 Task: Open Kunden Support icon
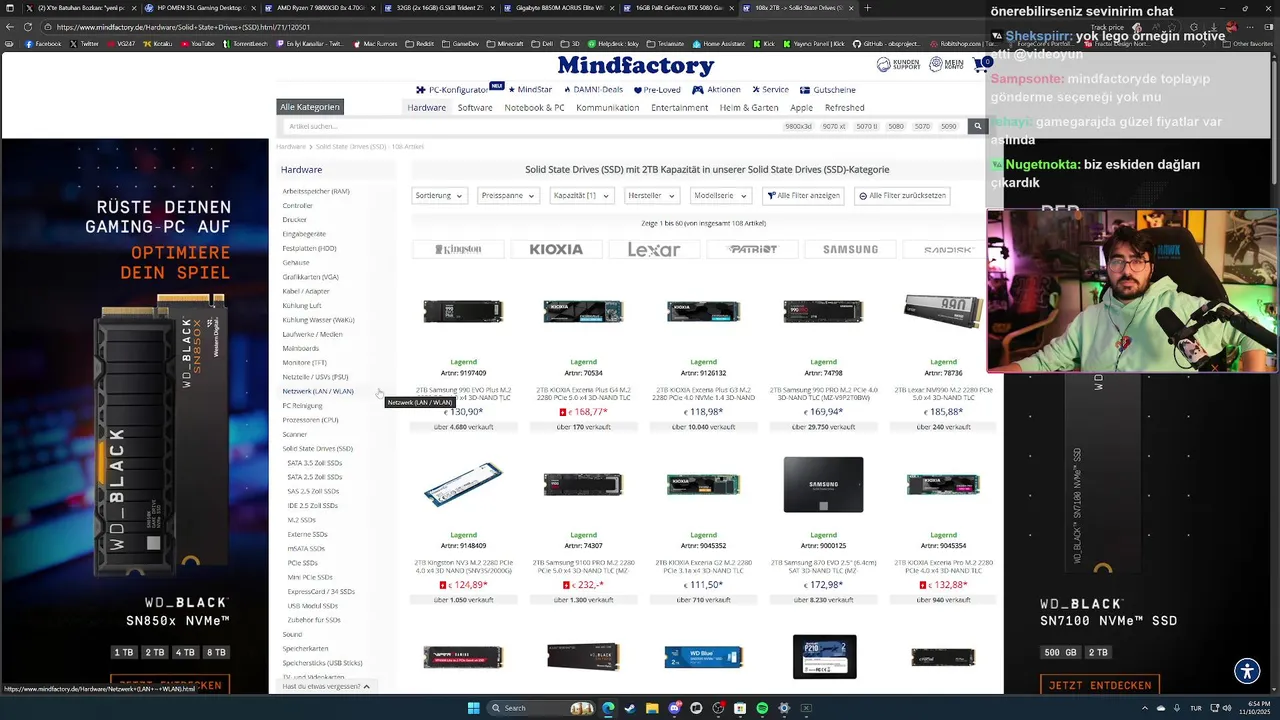click(898, 65)
